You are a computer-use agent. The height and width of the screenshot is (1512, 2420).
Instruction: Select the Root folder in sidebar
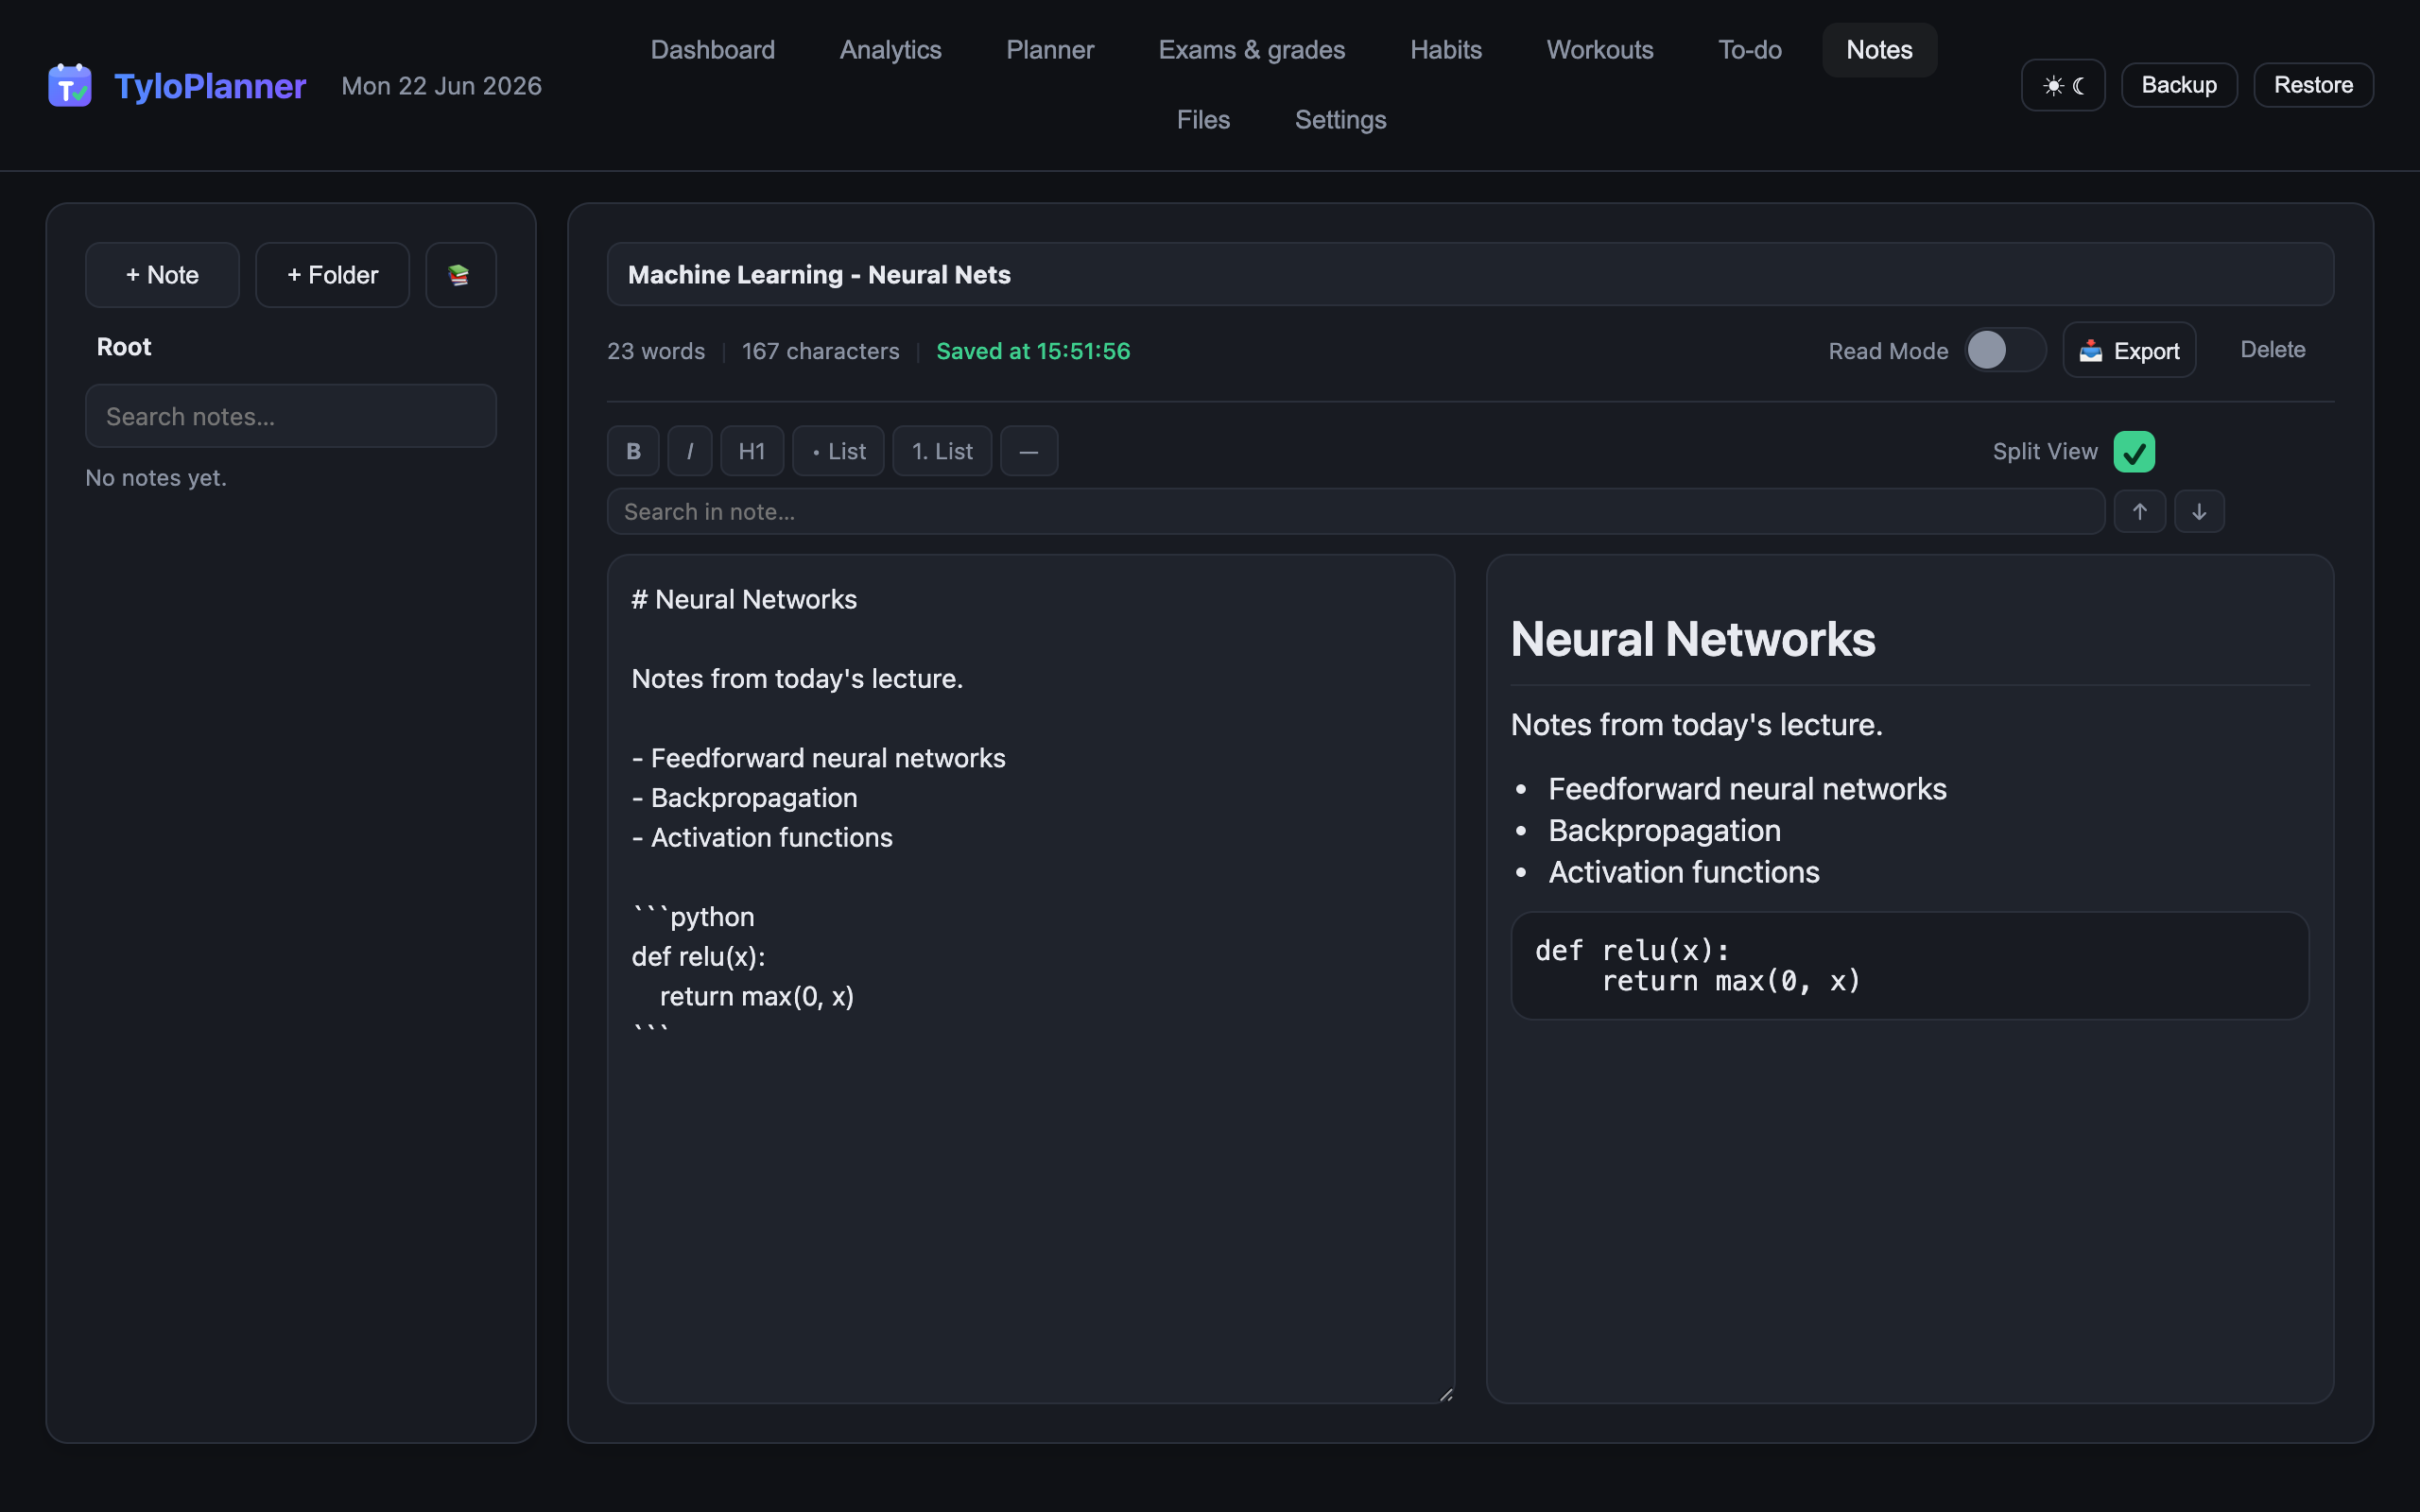(x=124, y=347)
